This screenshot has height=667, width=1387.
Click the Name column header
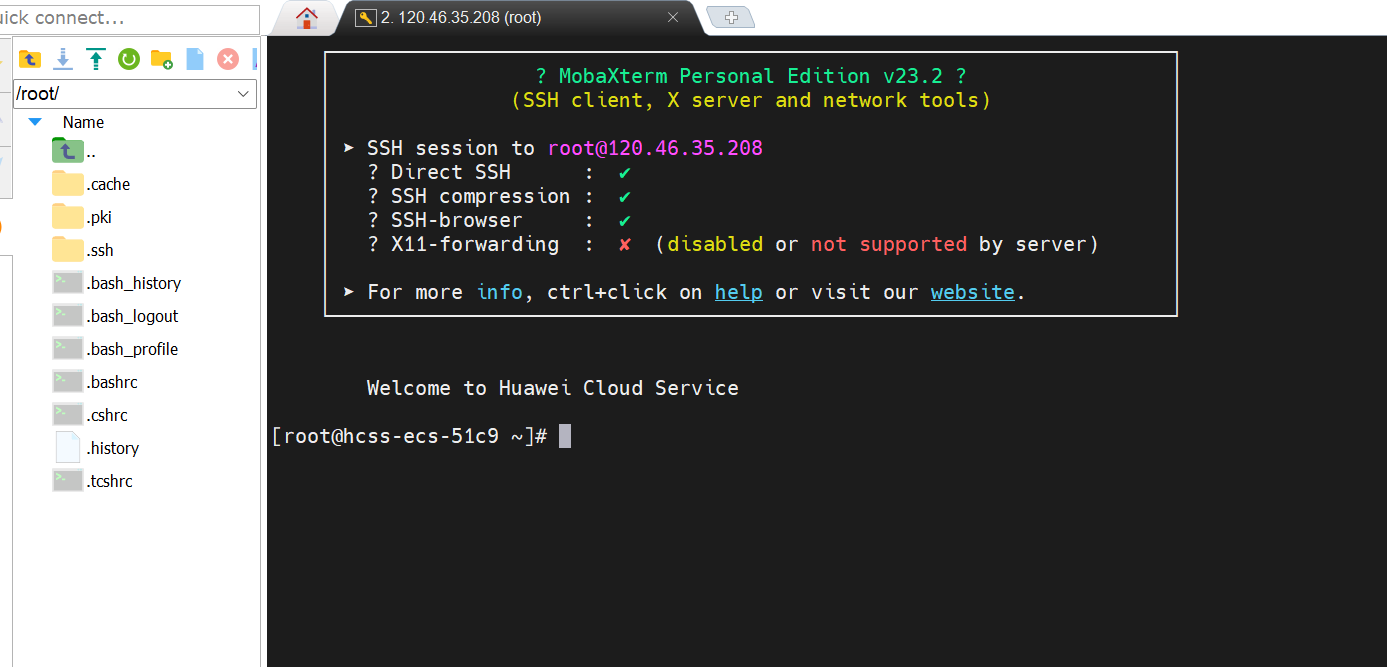[x=83, y=122]
